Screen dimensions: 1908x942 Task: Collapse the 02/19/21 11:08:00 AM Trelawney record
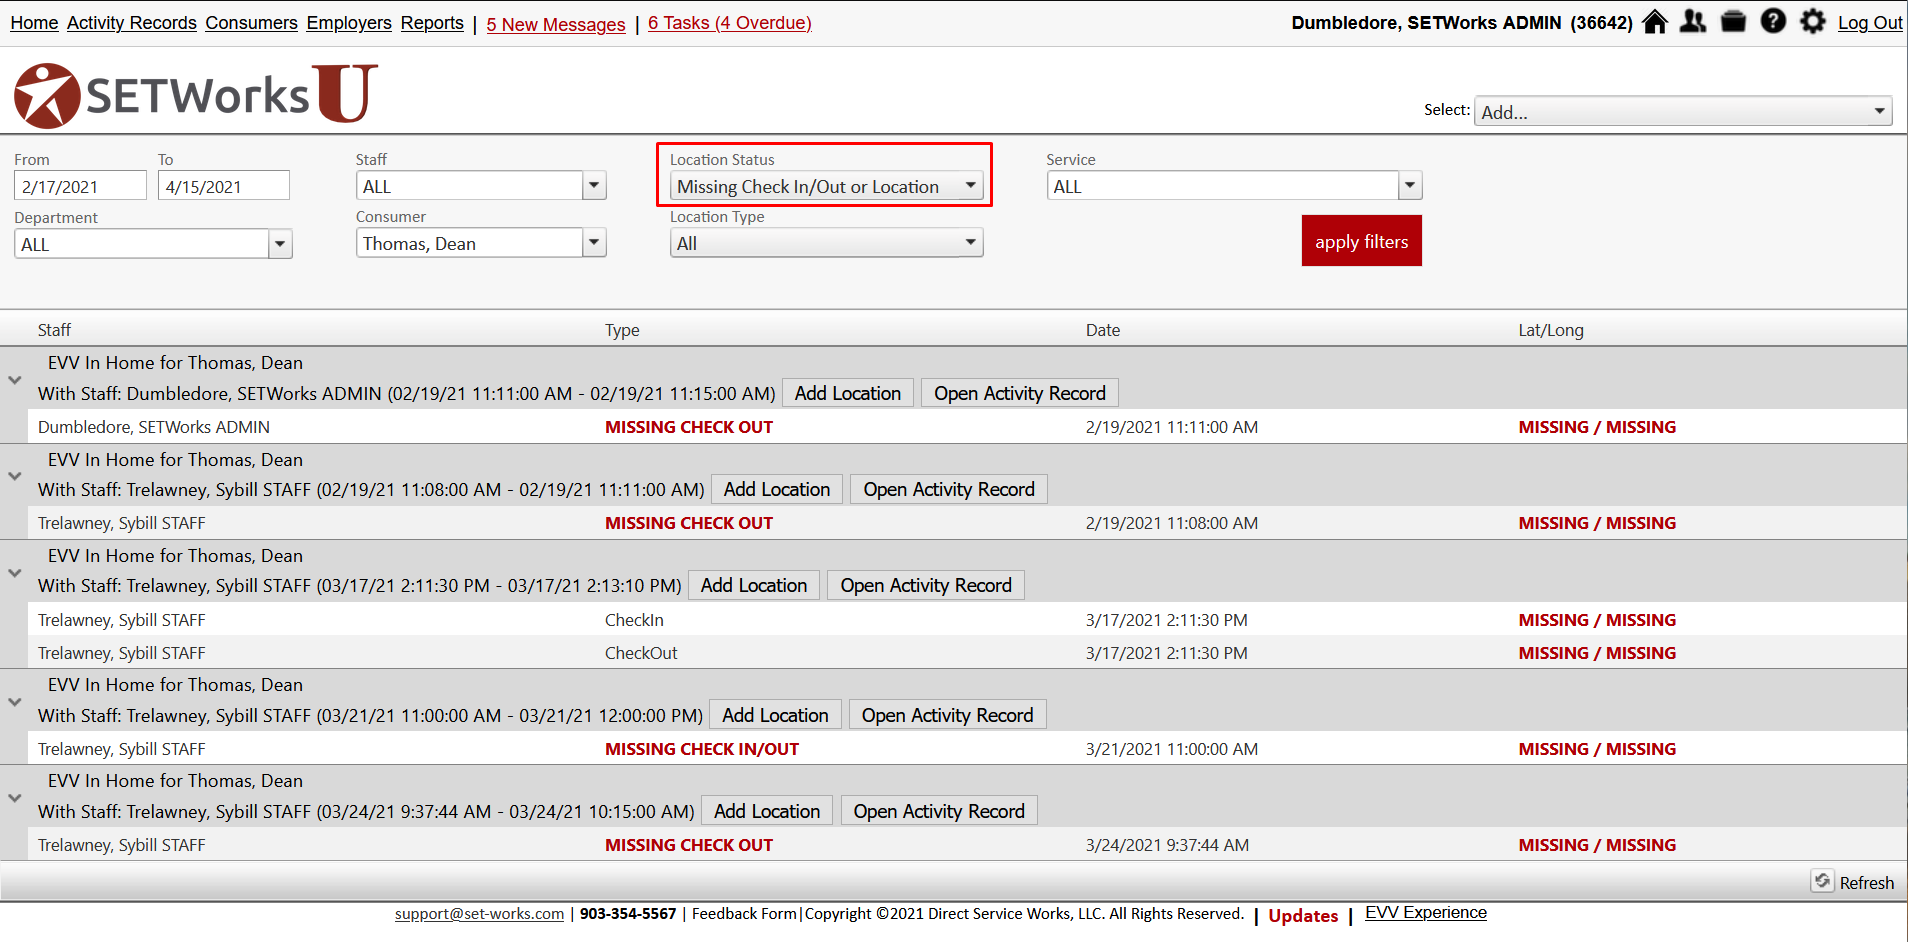coord(15,476)
